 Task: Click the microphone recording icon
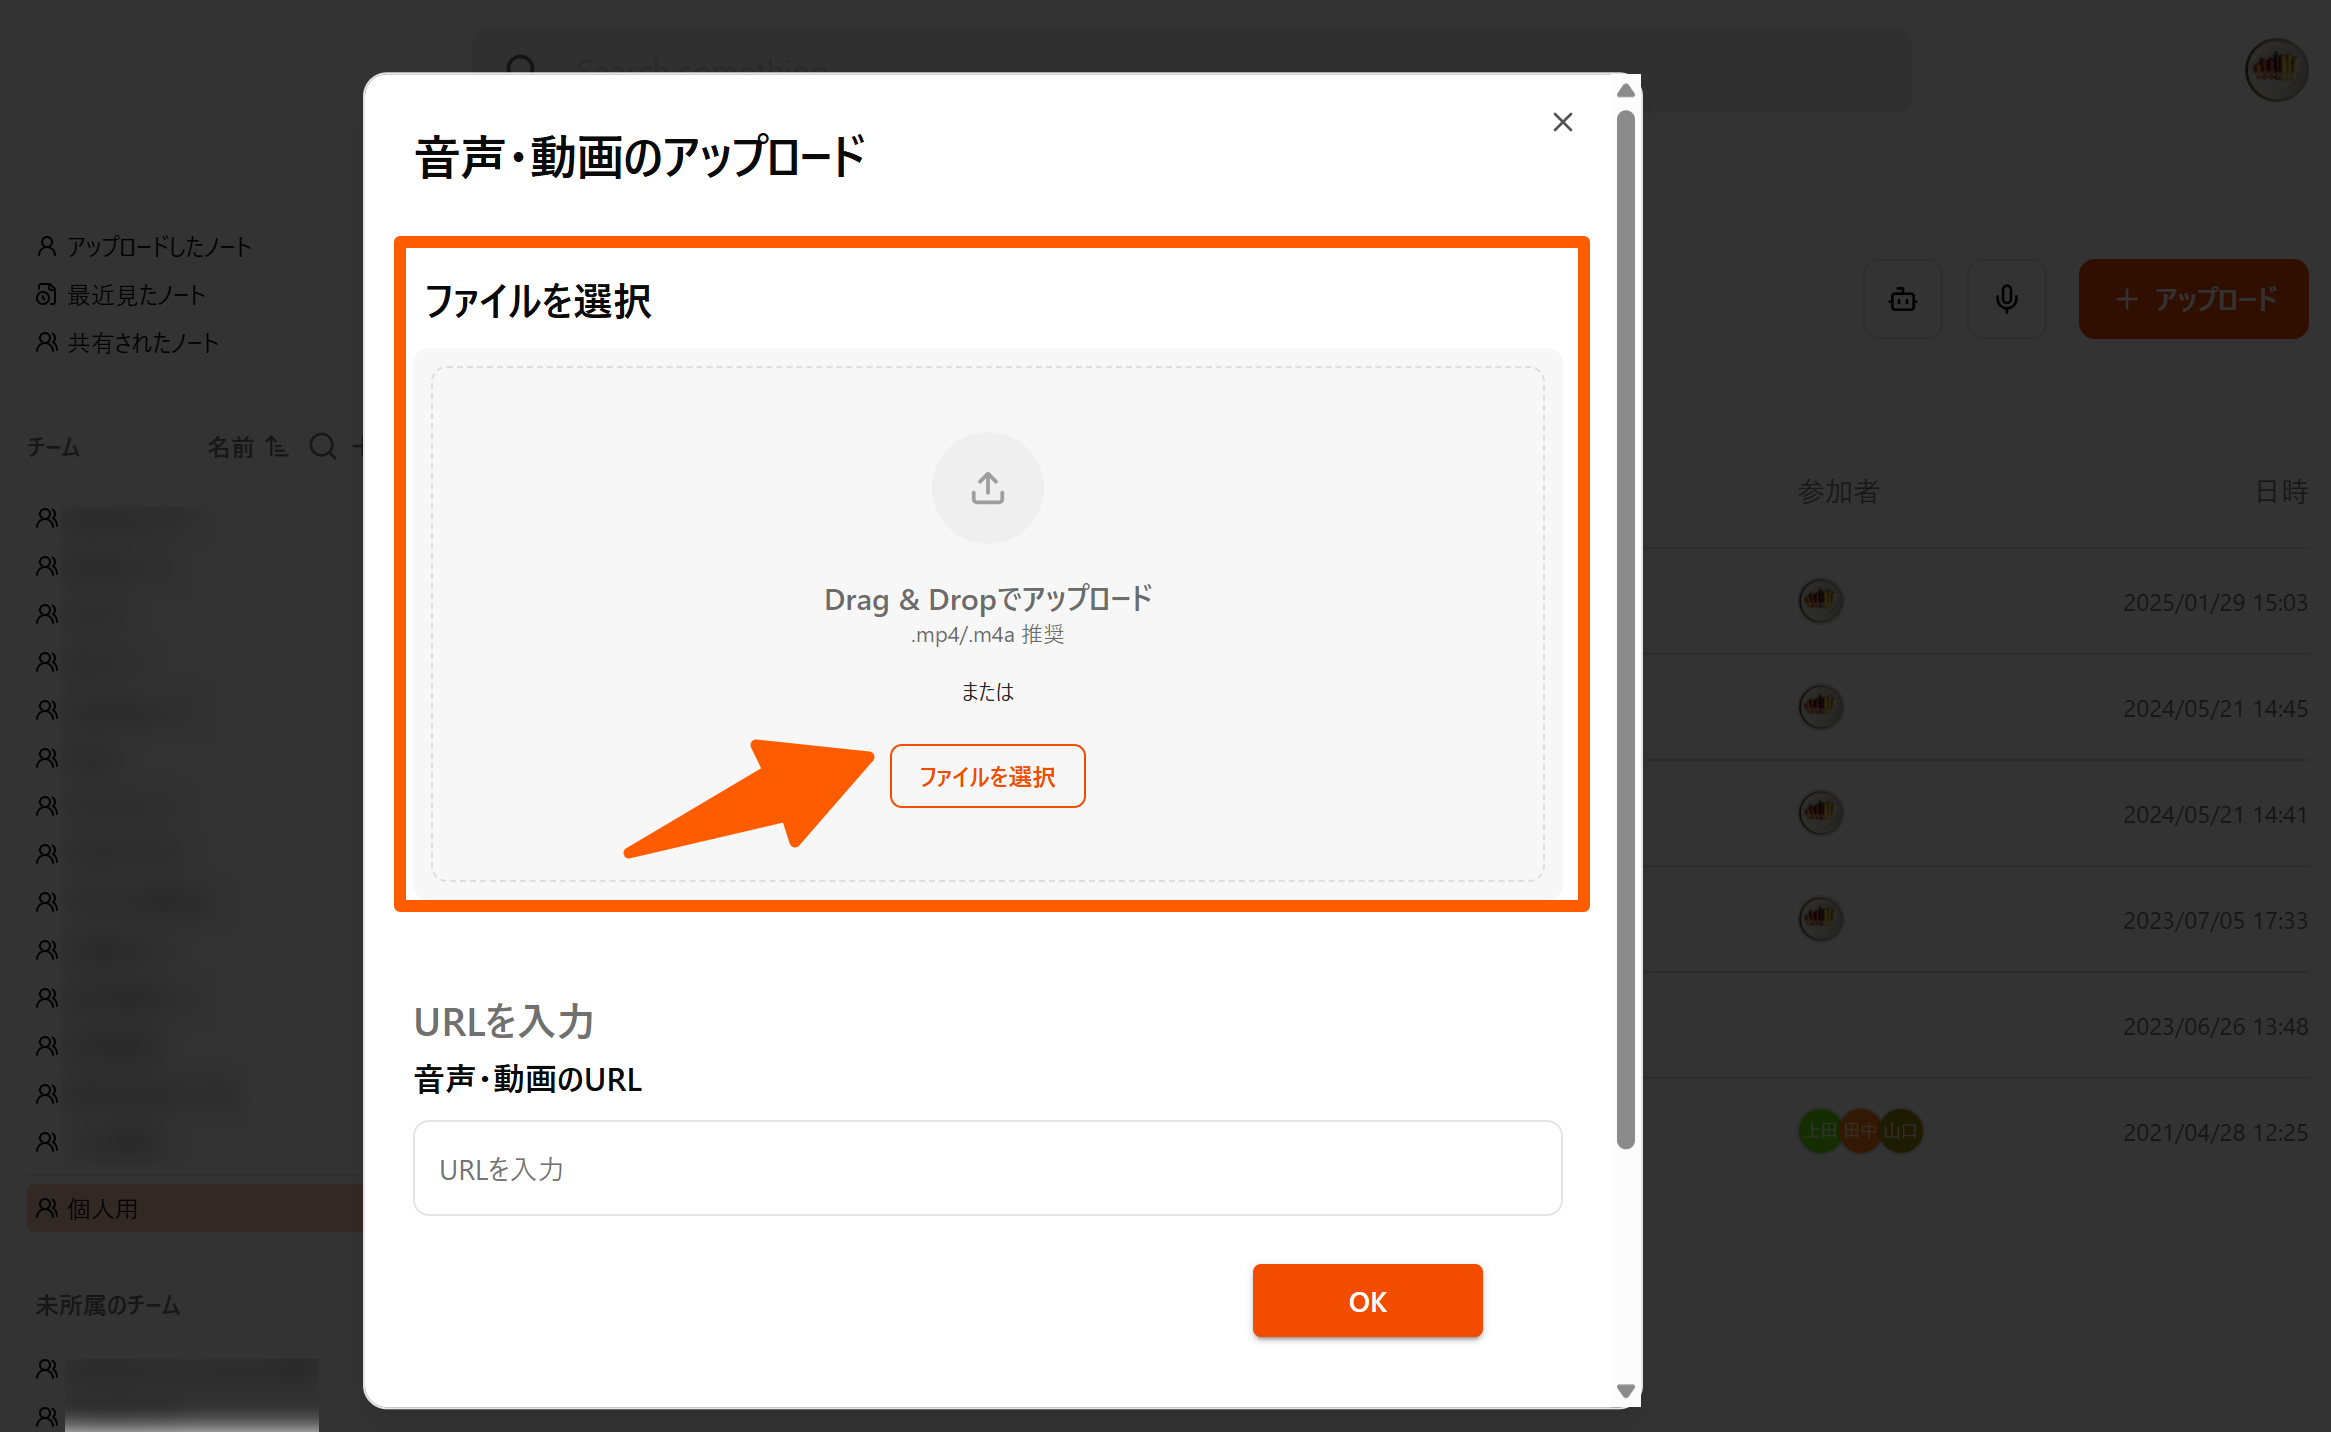[2006, 299]
